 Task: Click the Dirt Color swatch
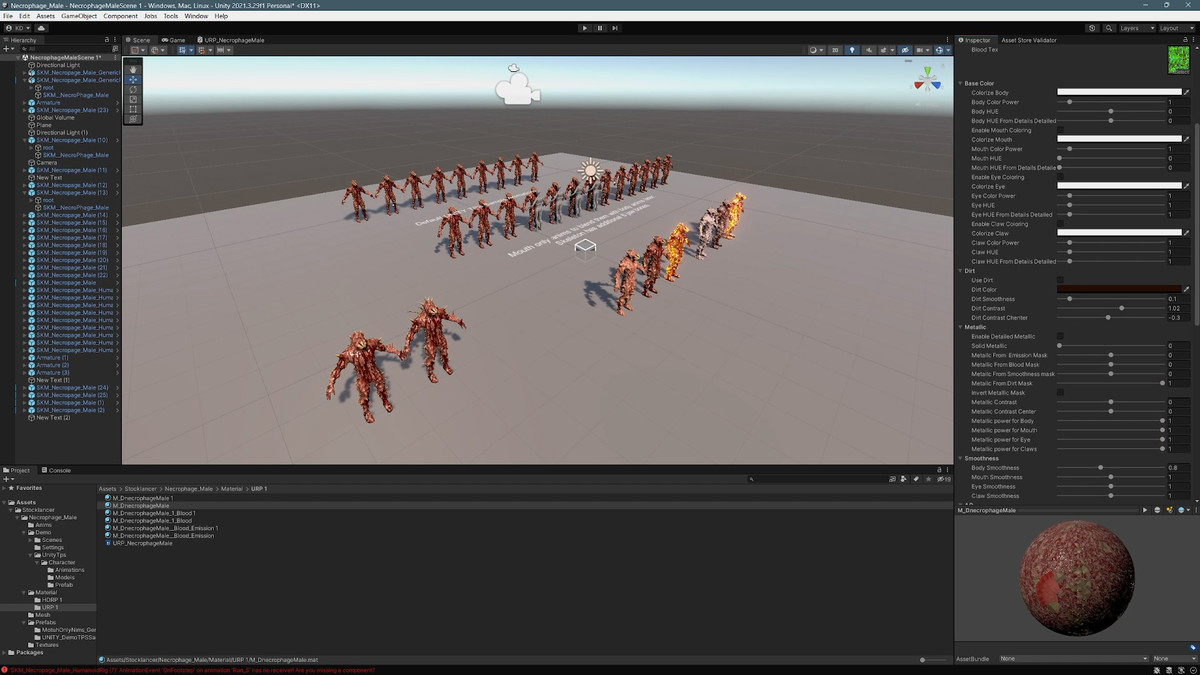pos(1116,290)
